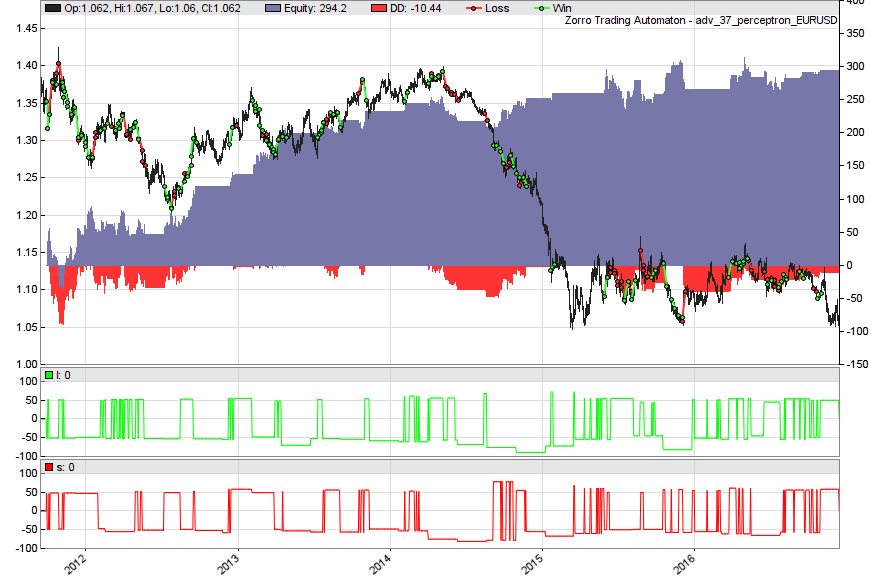Click the blue Equity legend swatch
879x585 pixels.
272,8
